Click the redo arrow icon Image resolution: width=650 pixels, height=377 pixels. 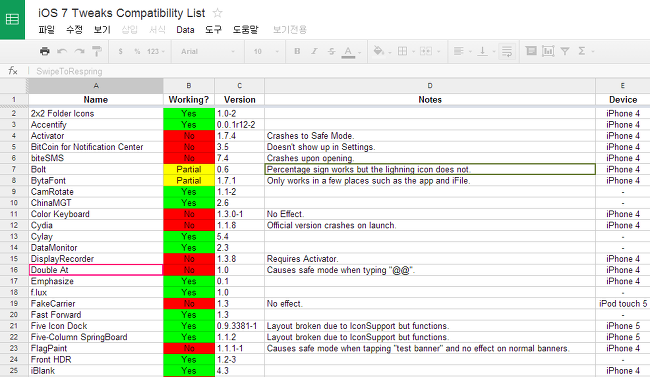(x=79, y=51)
